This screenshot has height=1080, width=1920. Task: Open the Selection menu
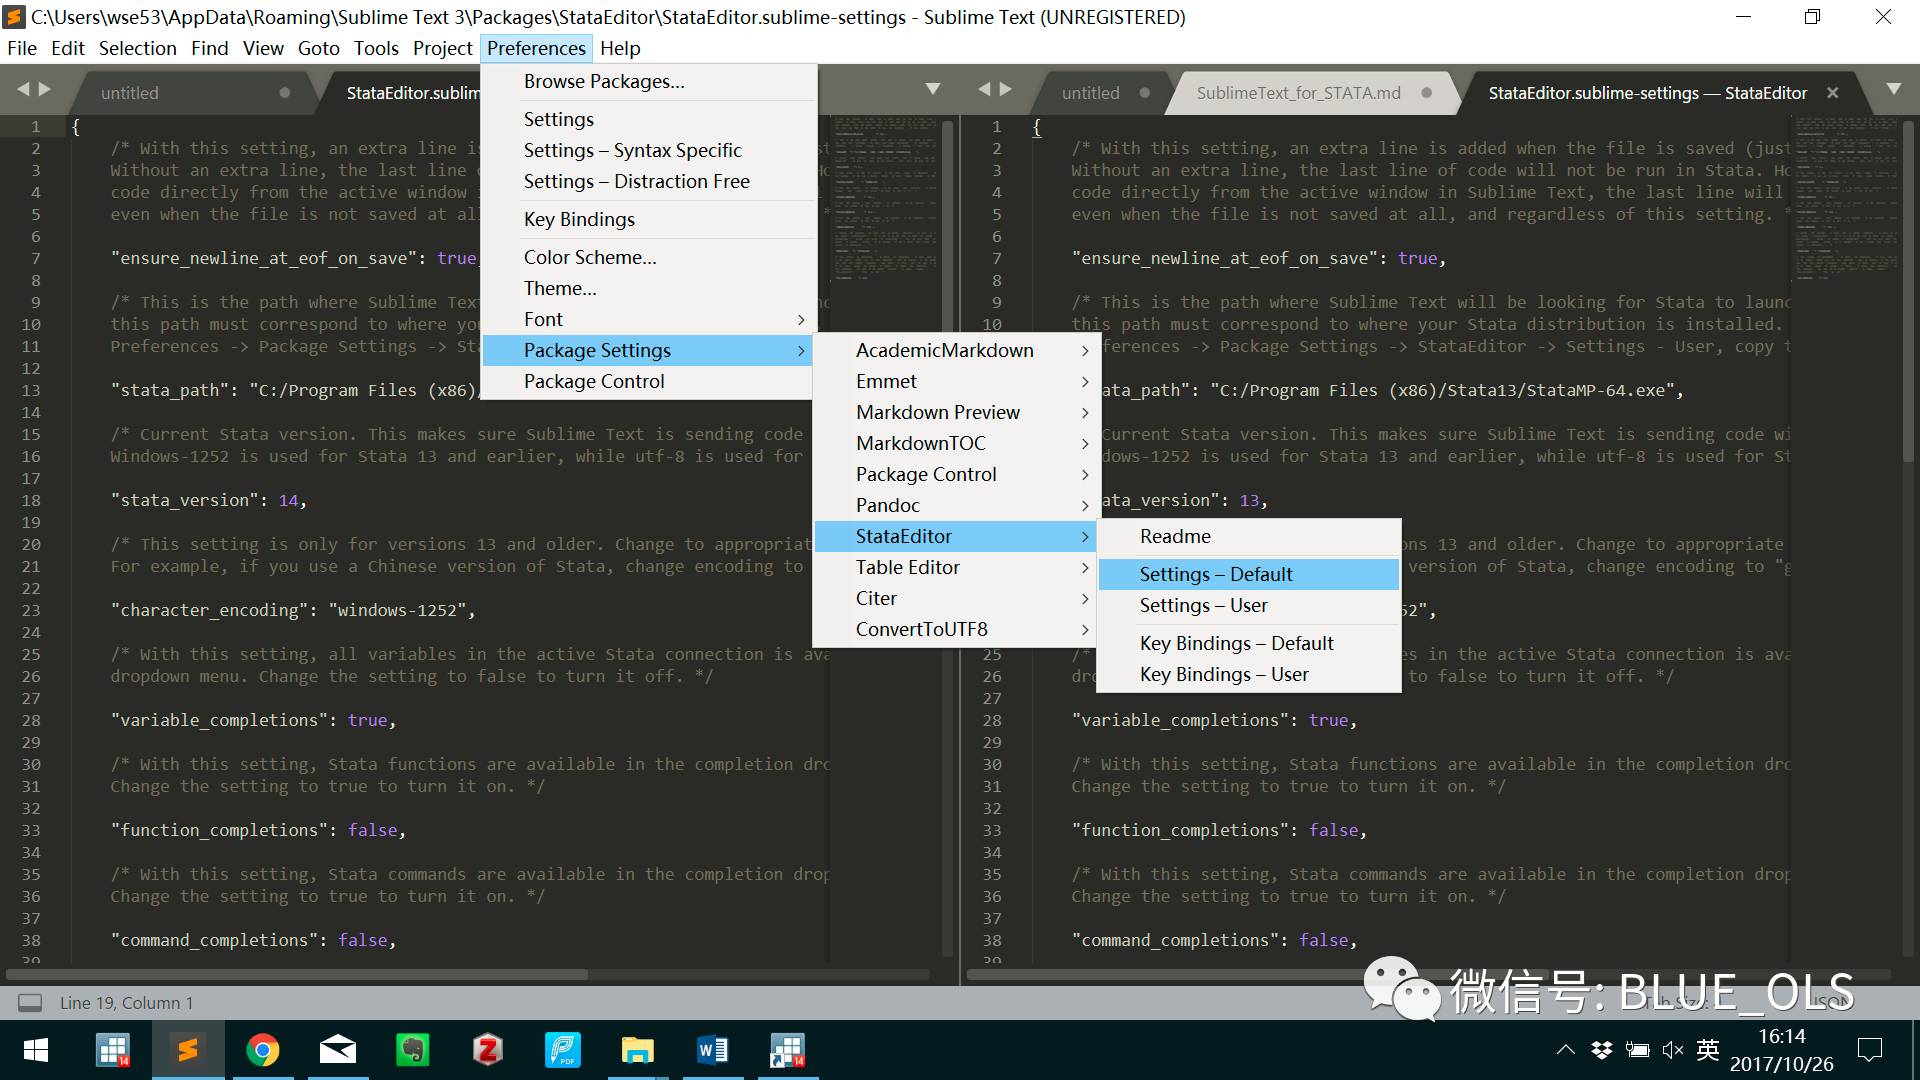point(138,48)
